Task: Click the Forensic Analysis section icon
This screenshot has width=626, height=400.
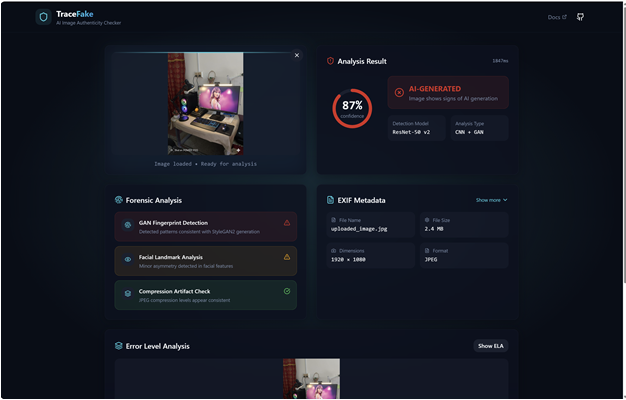Action: (119, 200)
